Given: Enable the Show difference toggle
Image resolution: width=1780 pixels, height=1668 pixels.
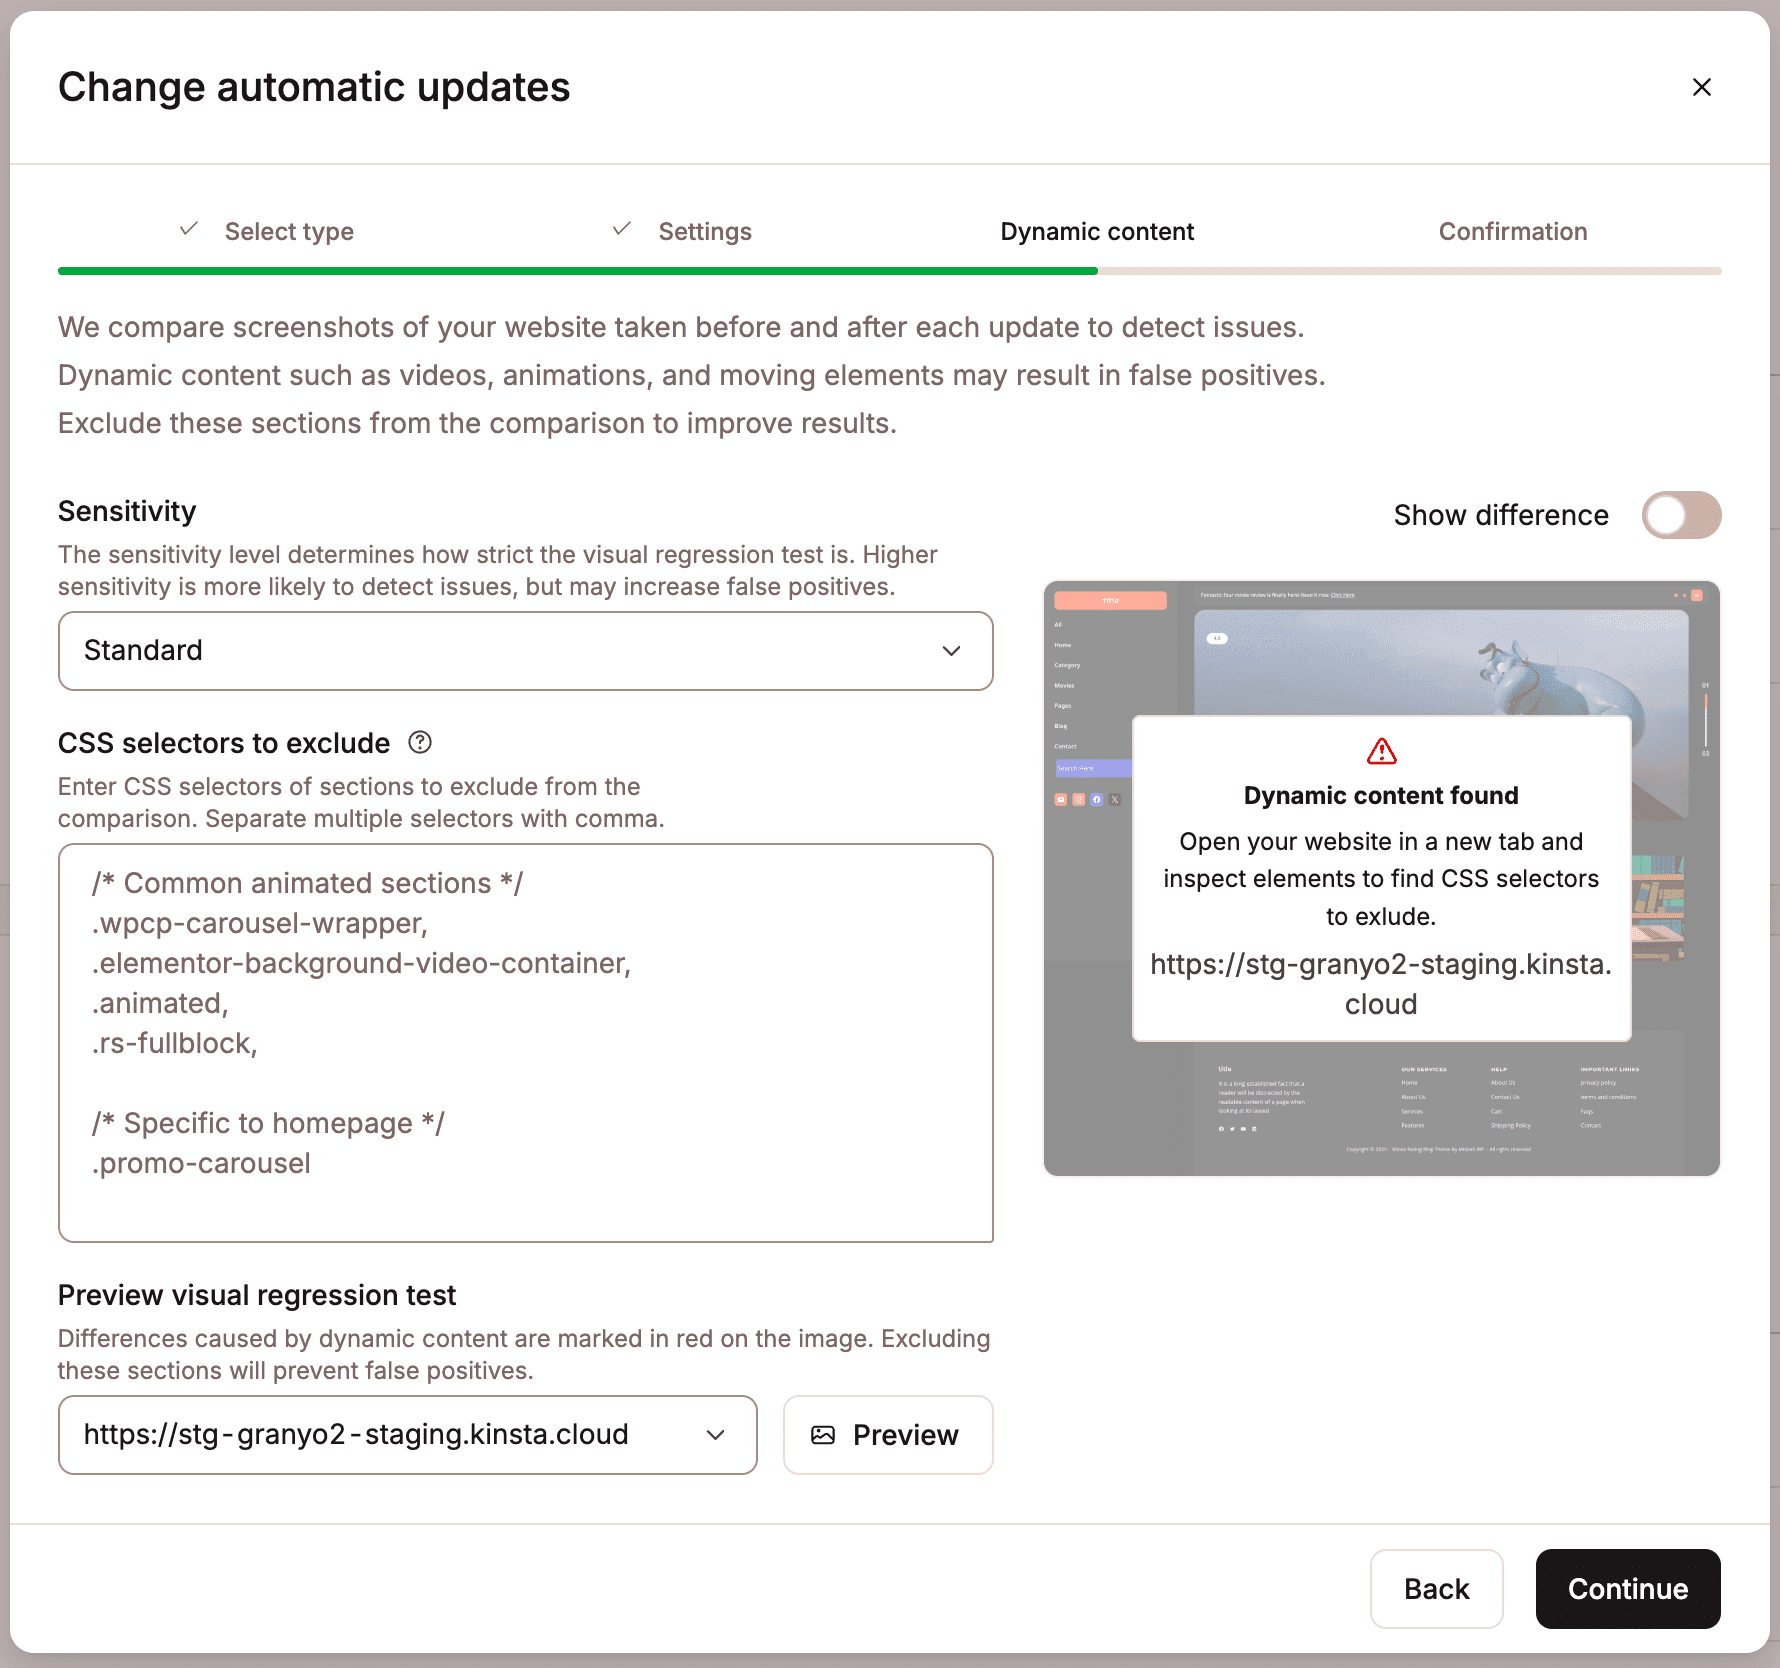Looking at the screenshot, I should (1680, 515).
